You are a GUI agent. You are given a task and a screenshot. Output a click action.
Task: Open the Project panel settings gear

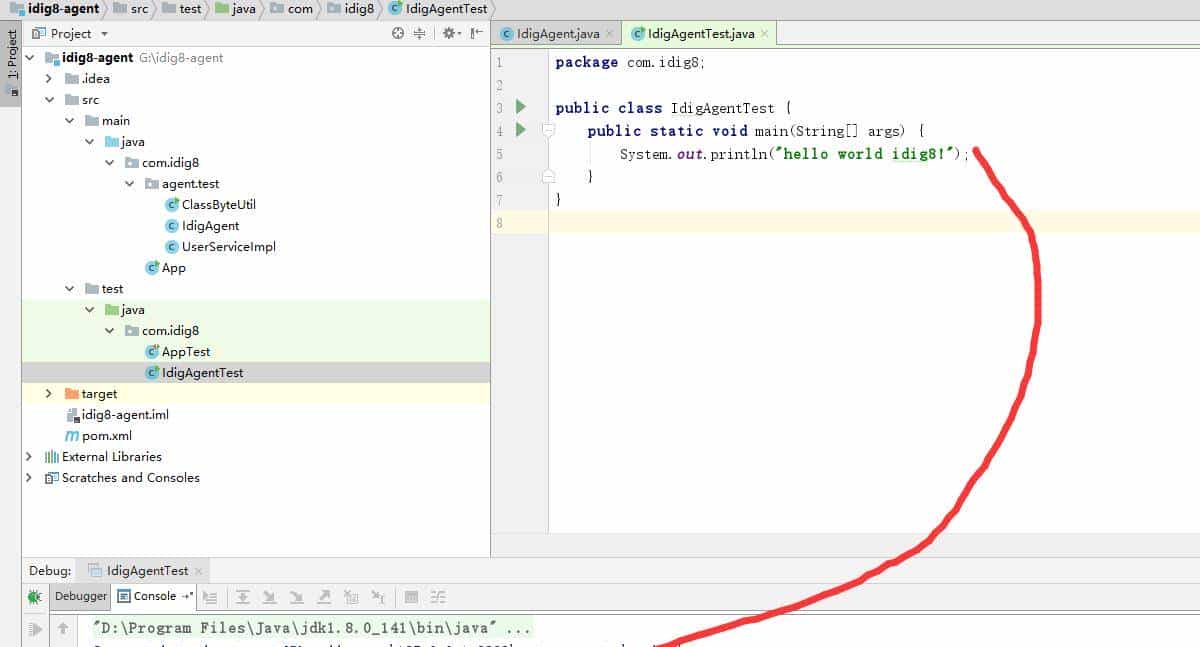click(448, 33)
